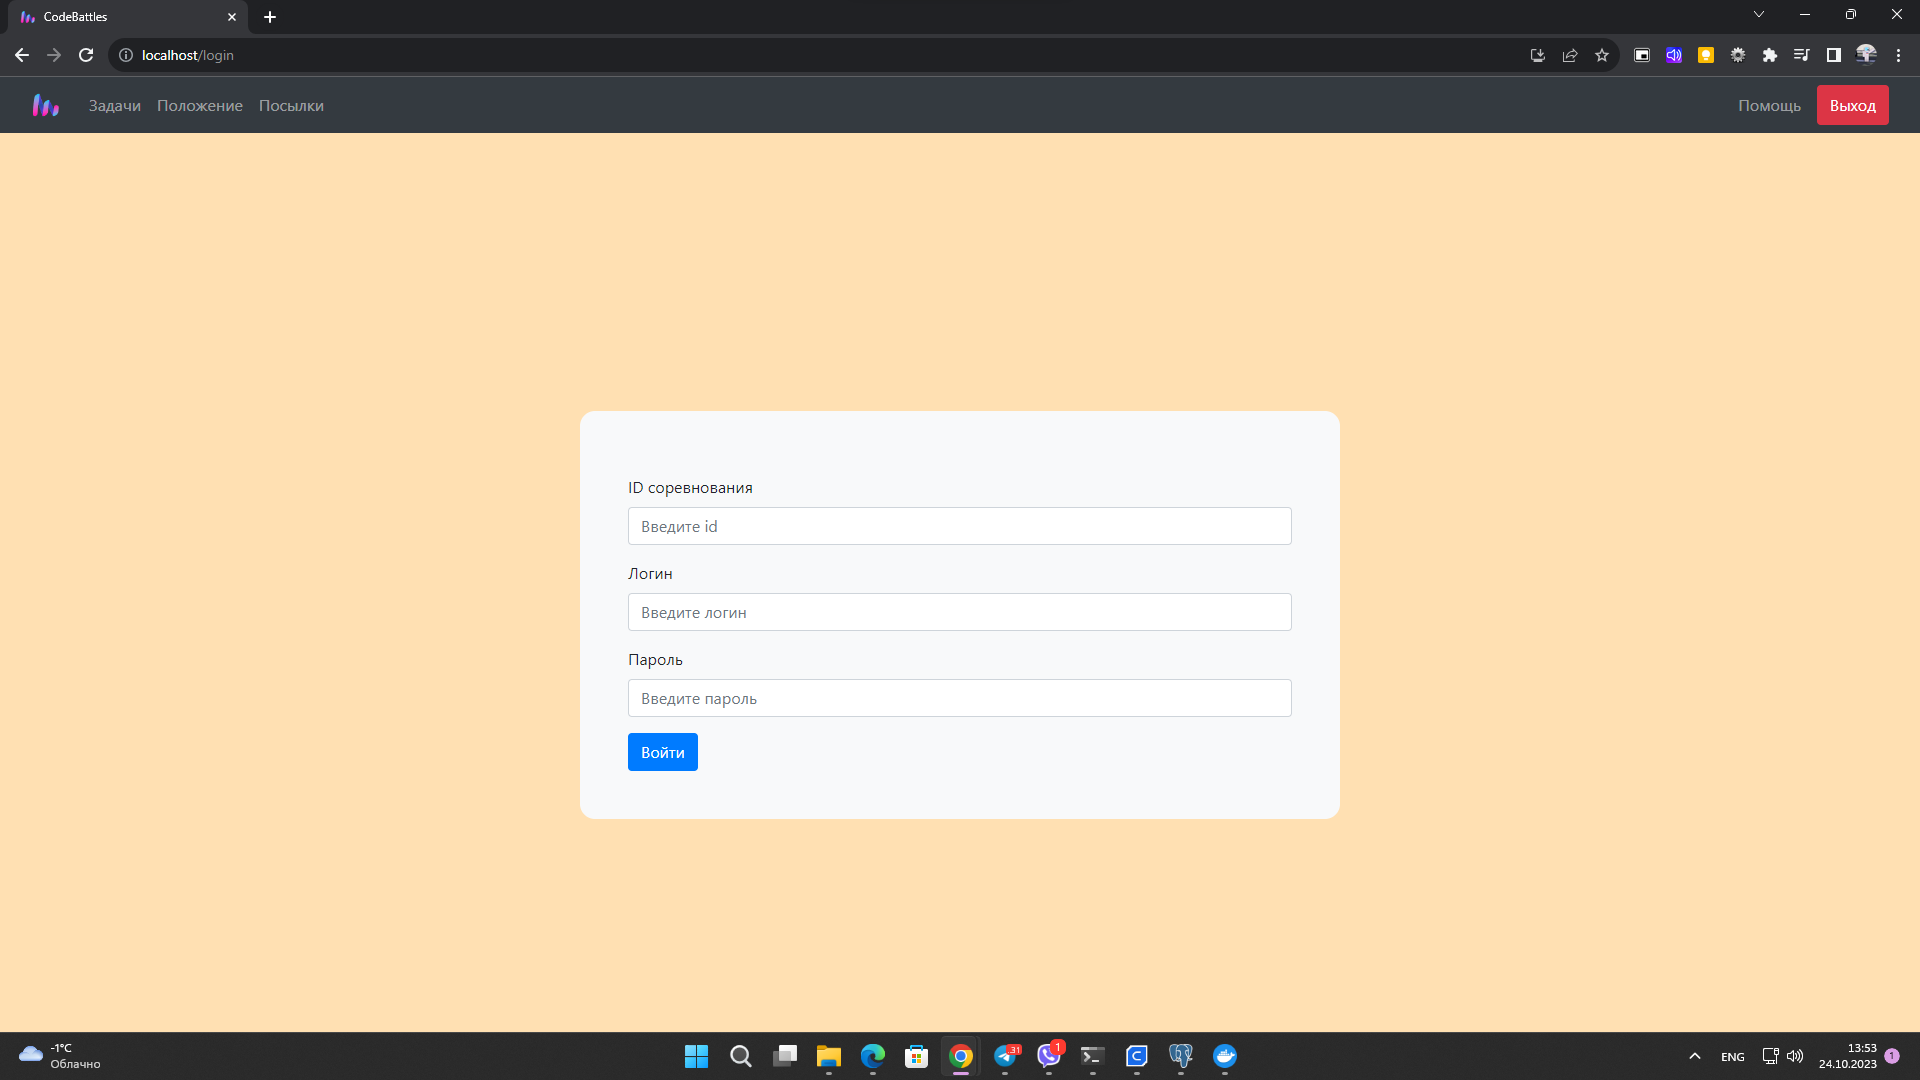The height and width of the screenshot is (1080, 1920).
Task: Expand the system tray hidden icons chevron
Action: (x=1695, y=1056)
